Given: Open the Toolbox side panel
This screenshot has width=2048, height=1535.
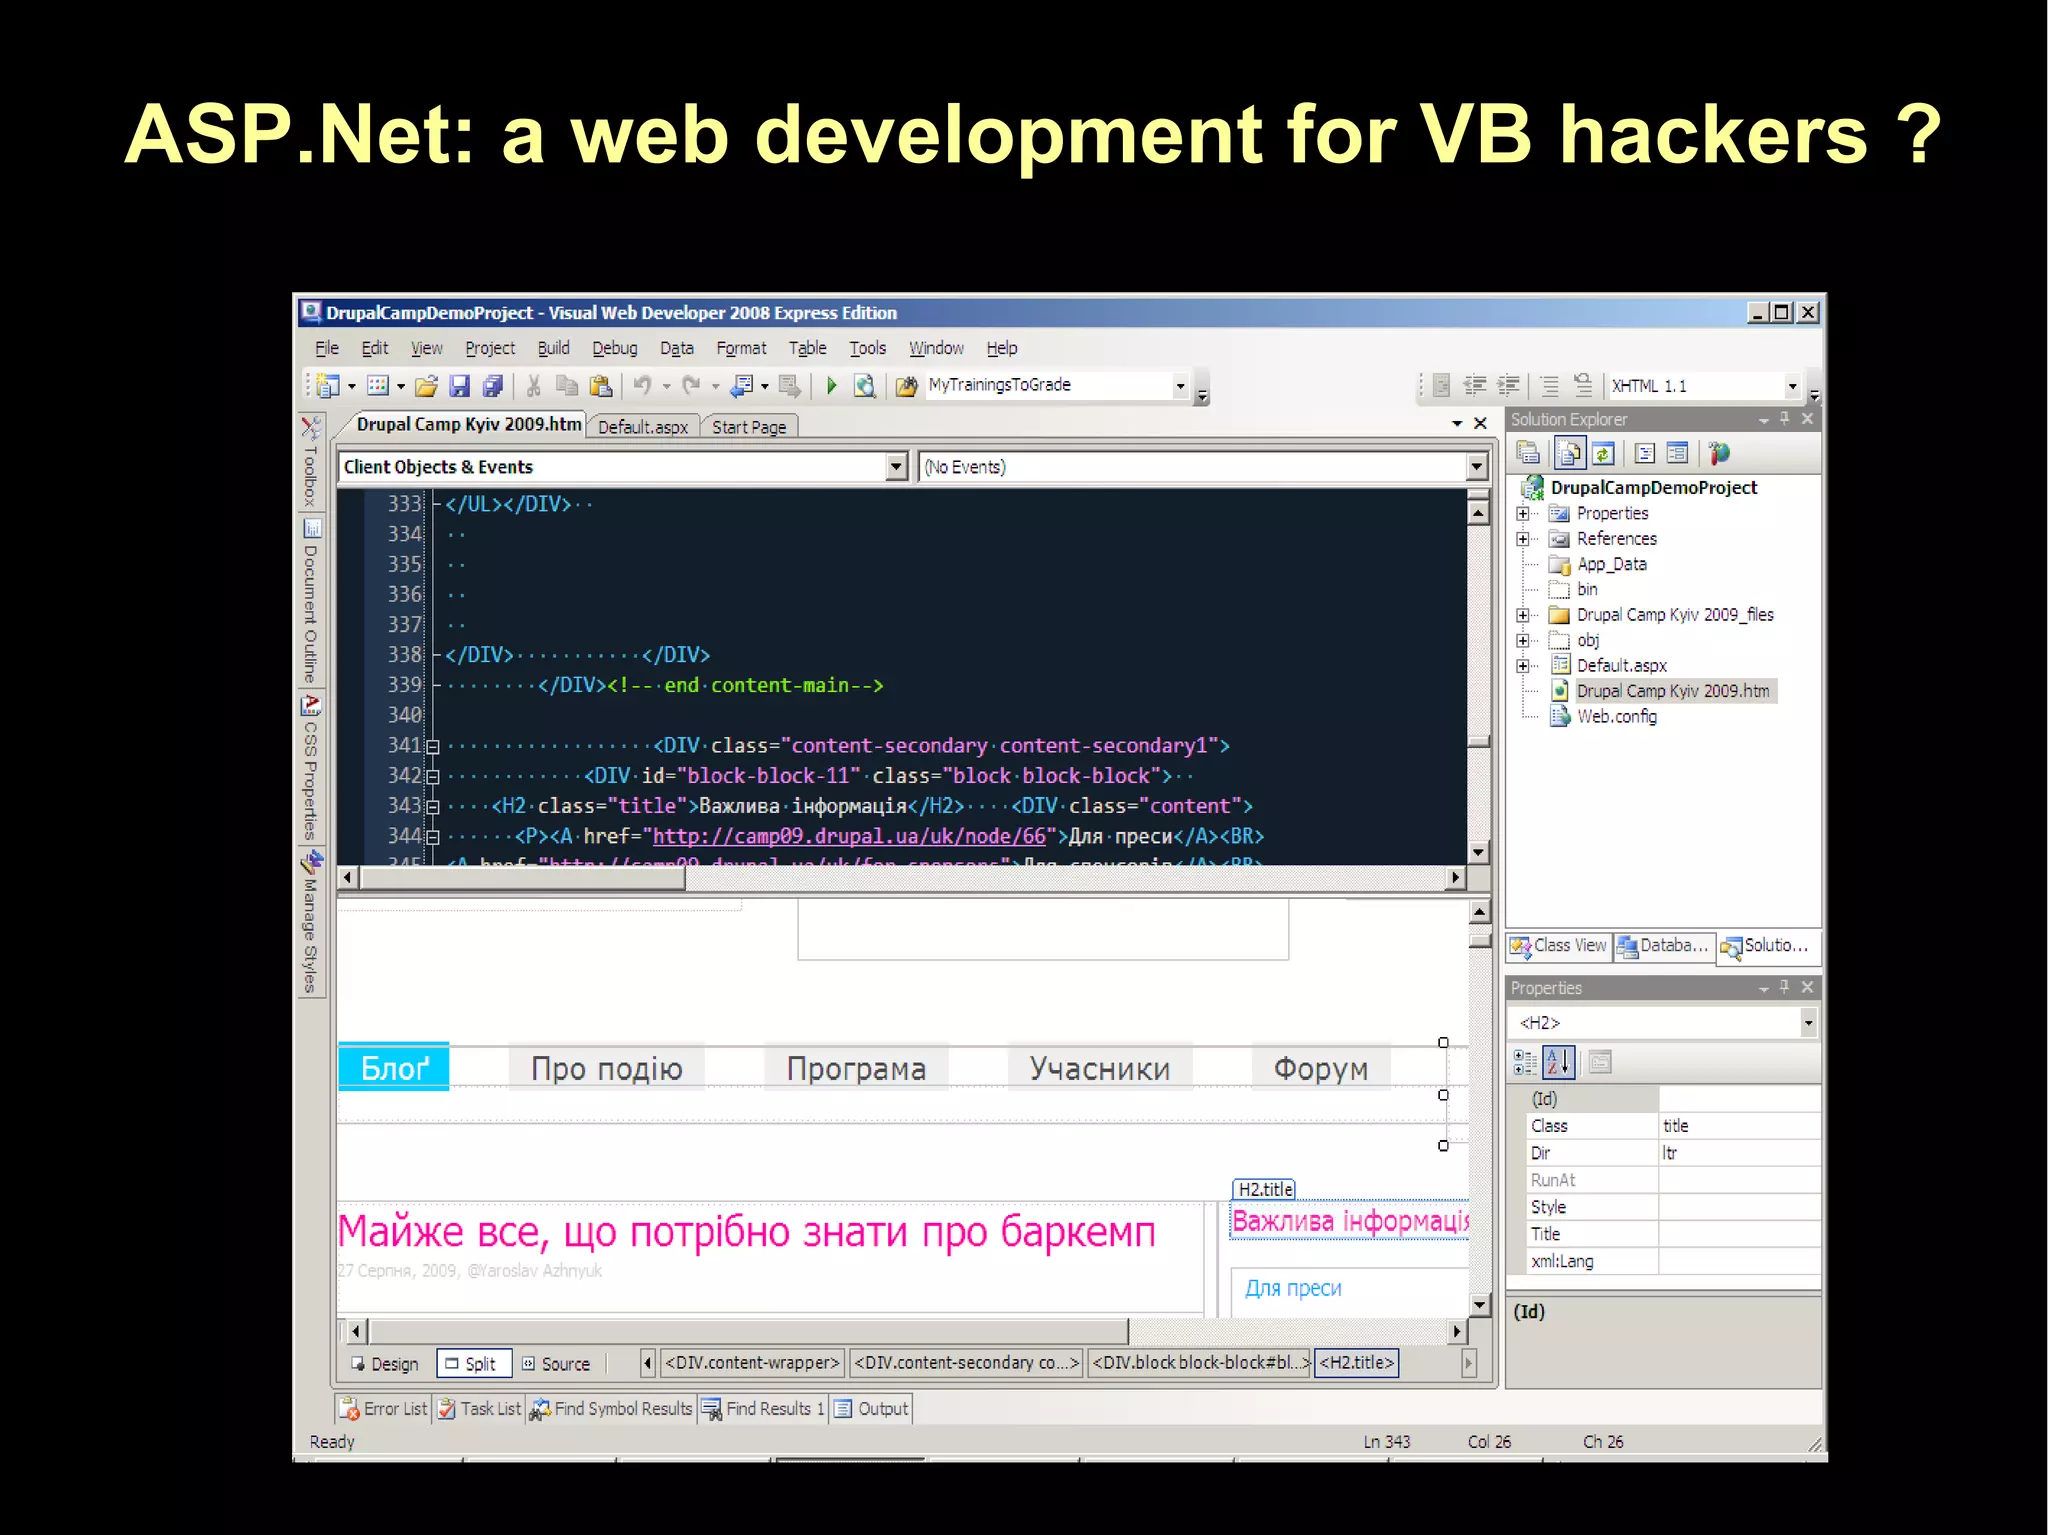Looking at the screenshot, I should 311,461.
